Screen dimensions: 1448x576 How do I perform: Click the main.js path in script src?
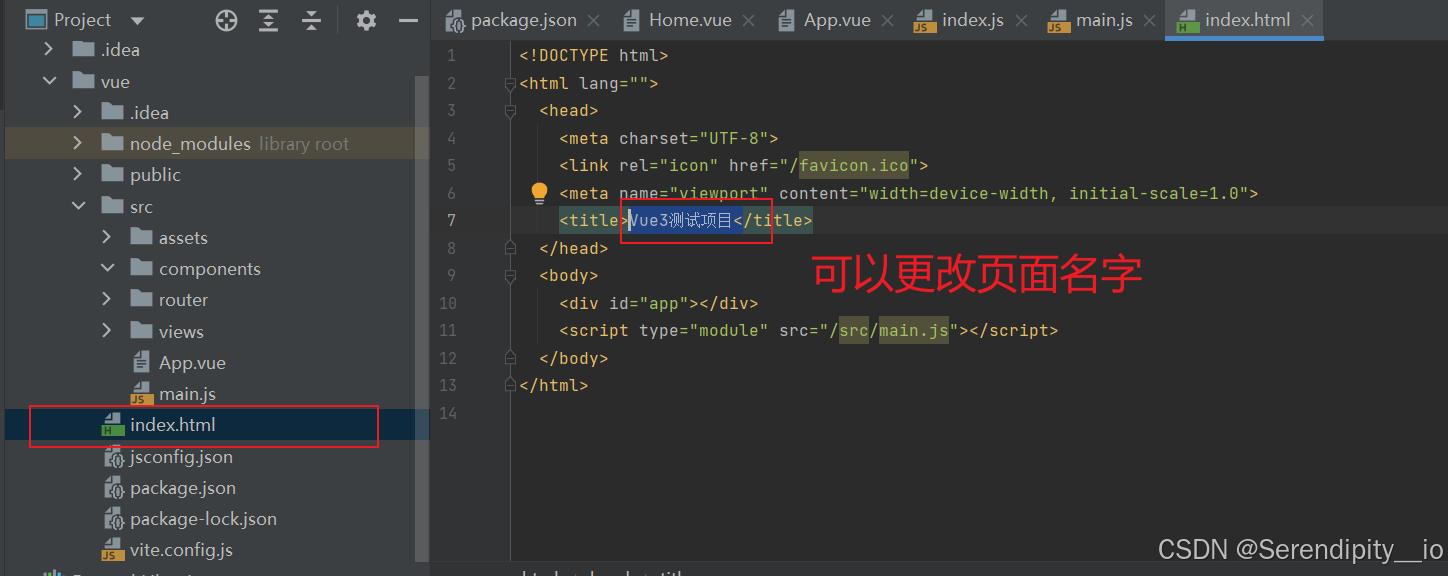point(914,330)
